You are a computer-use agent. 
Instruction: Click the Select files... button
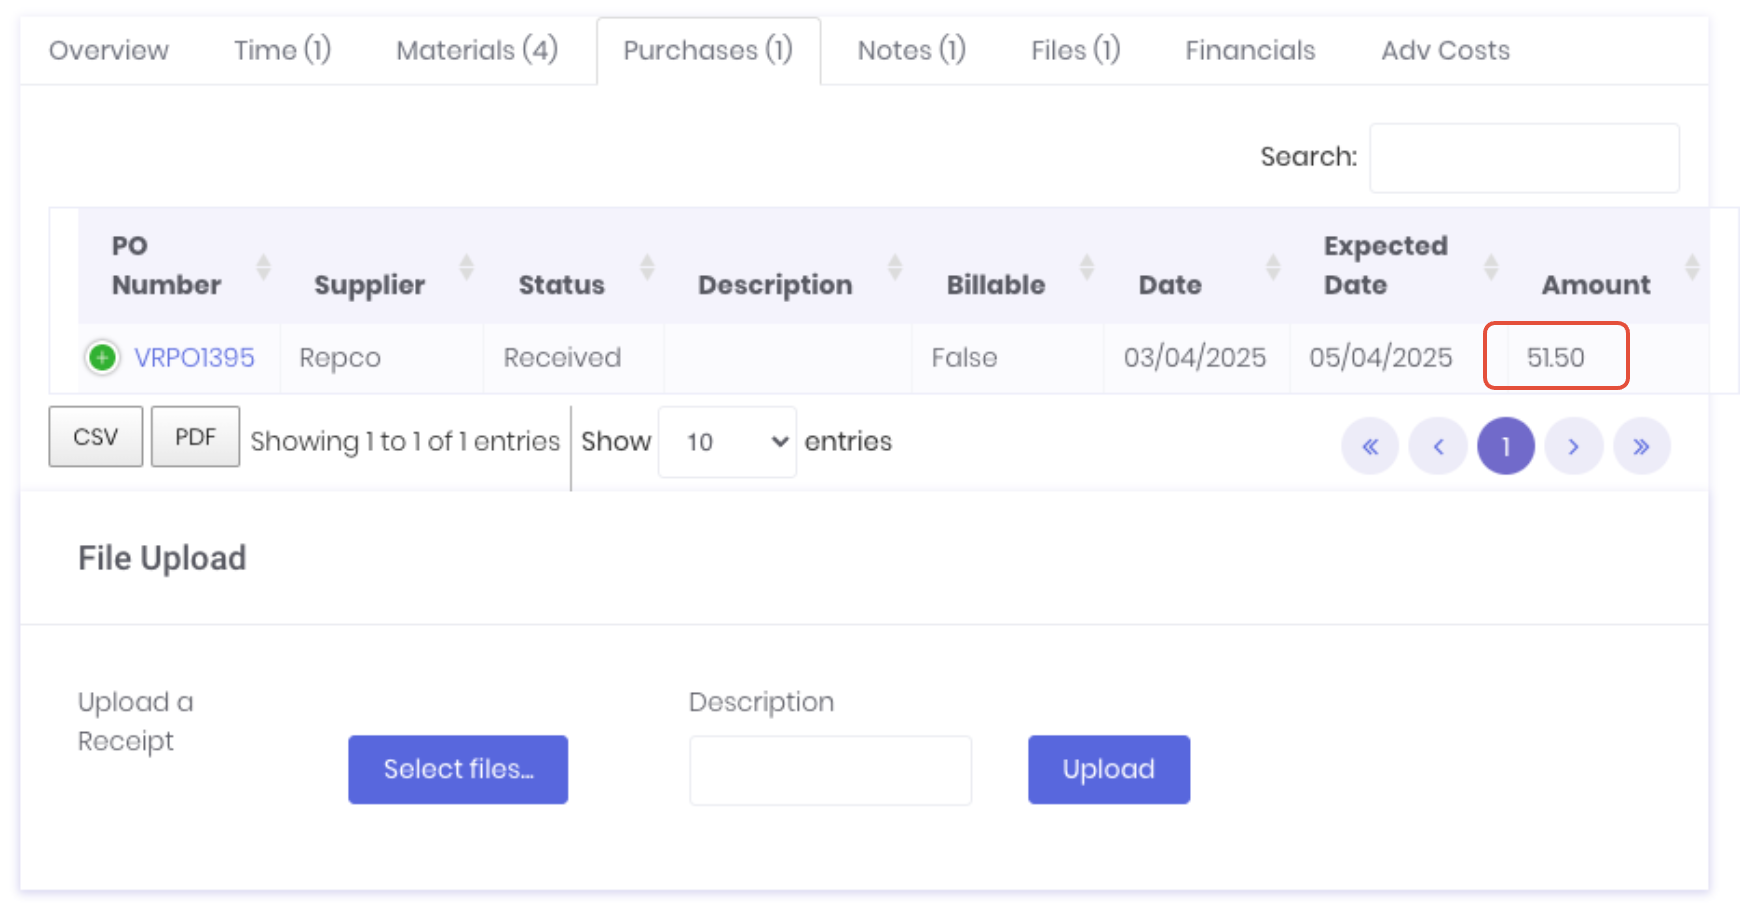point(458,769)
